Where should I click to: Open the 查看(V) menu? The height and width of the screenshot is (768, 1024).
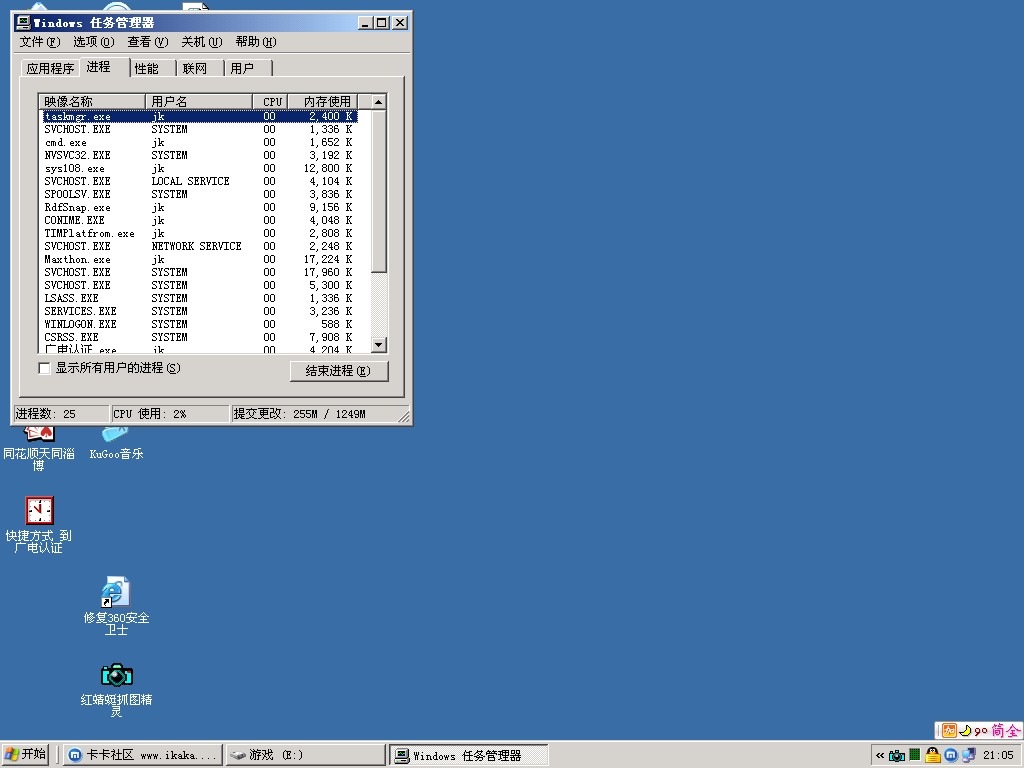tap(148, 42)
